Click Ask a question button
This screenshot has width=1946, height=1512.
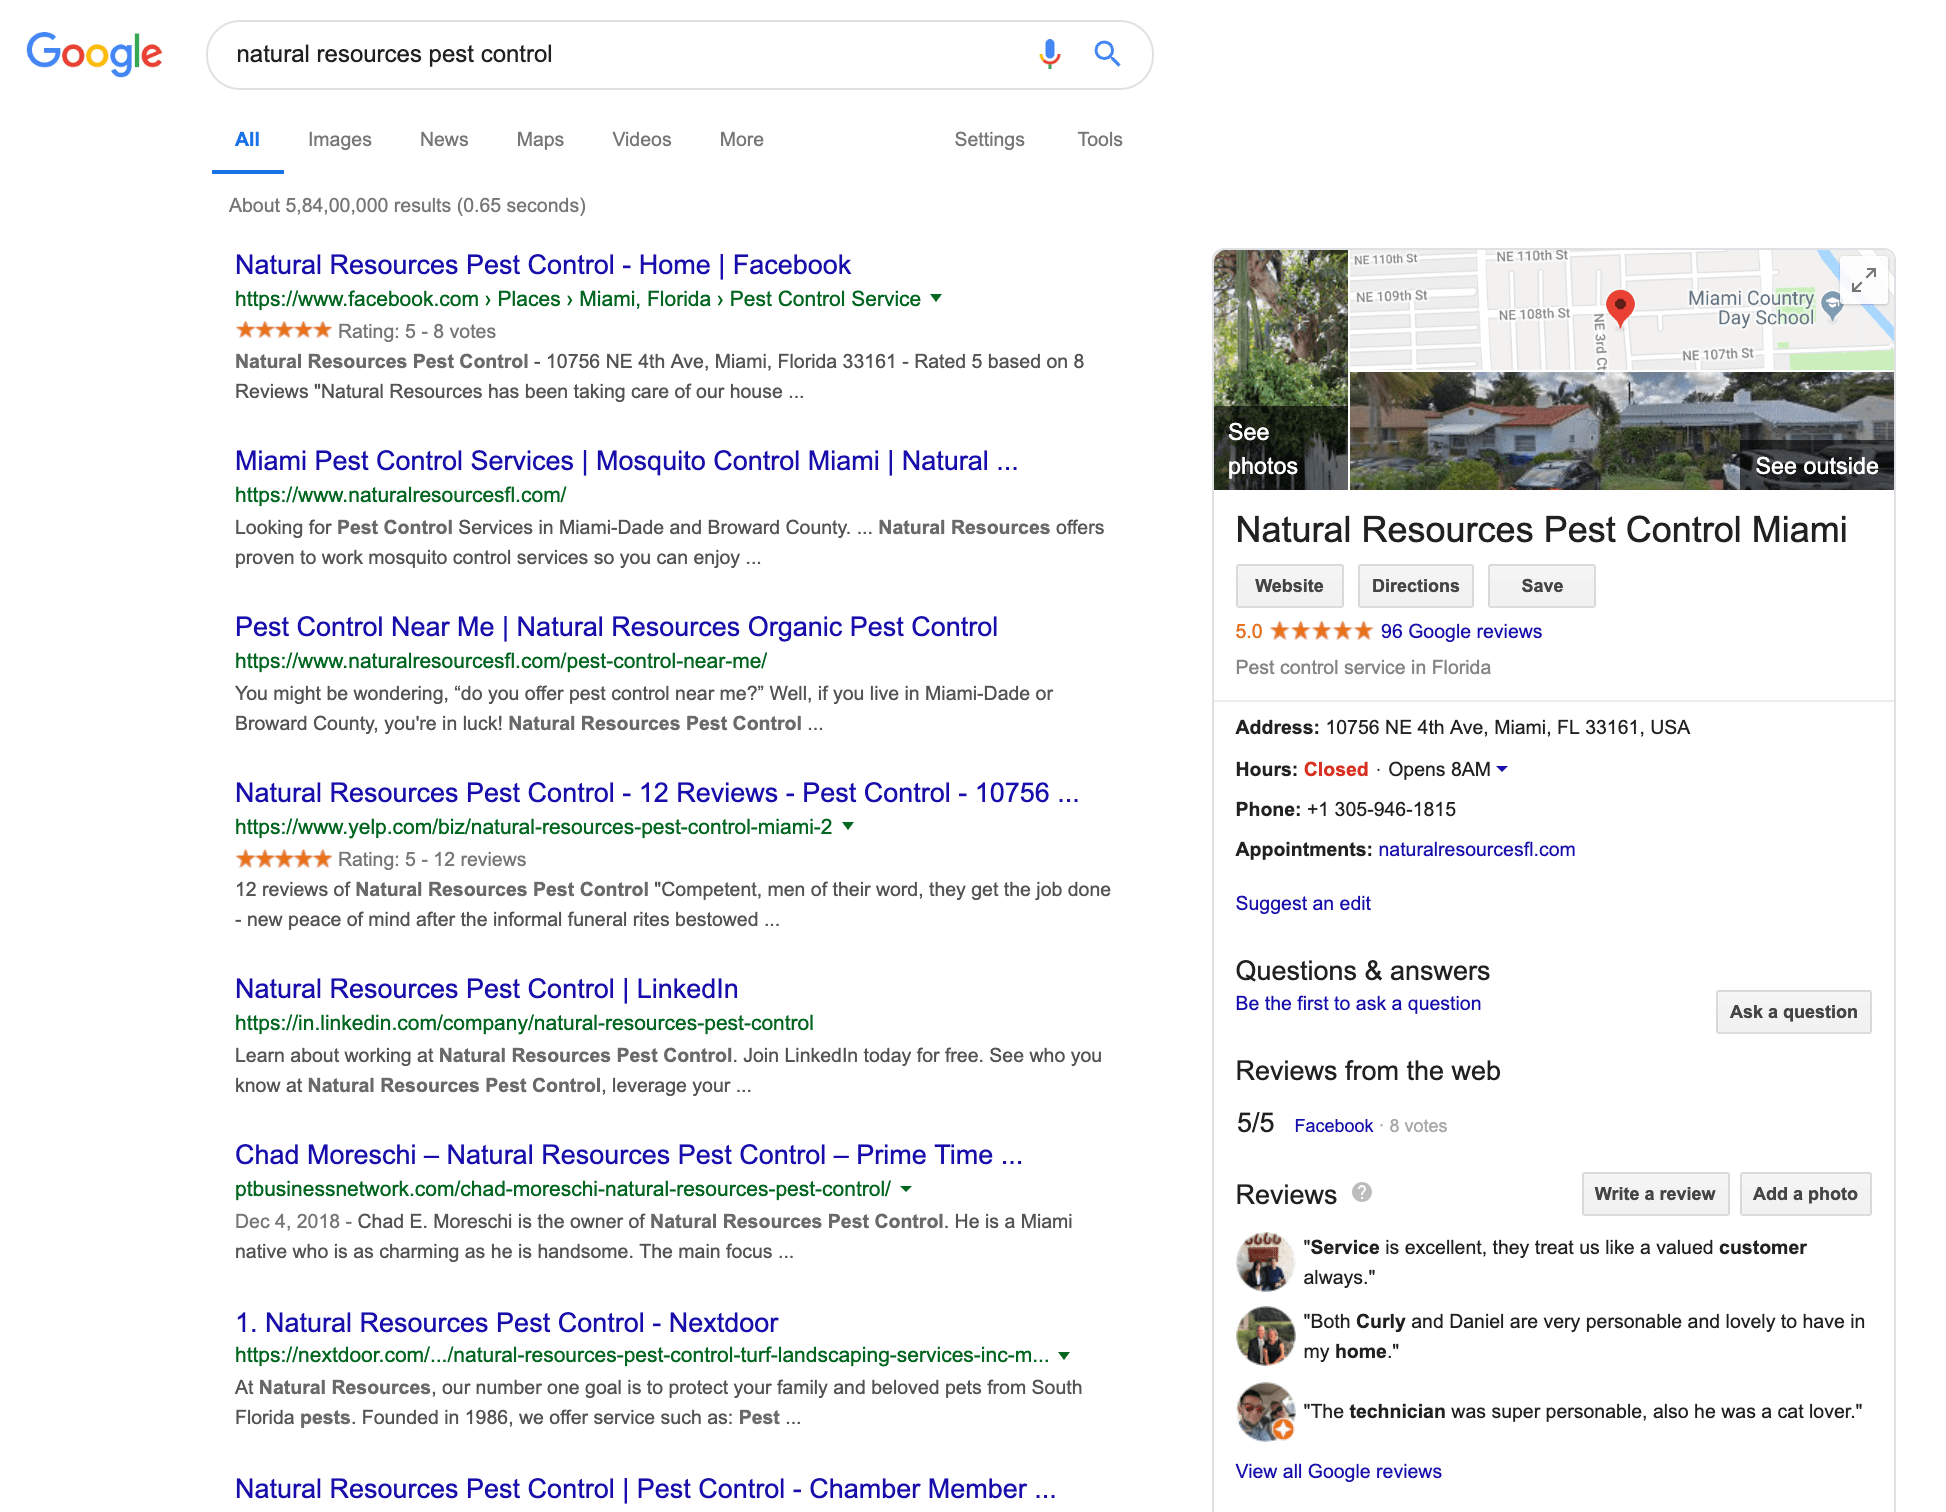point(1794,1012)
